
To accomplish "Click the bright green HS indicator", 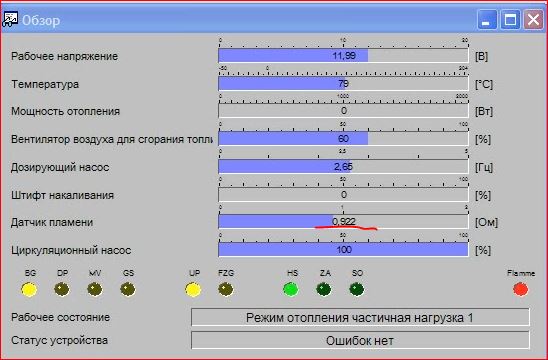I will pos(291,289).
